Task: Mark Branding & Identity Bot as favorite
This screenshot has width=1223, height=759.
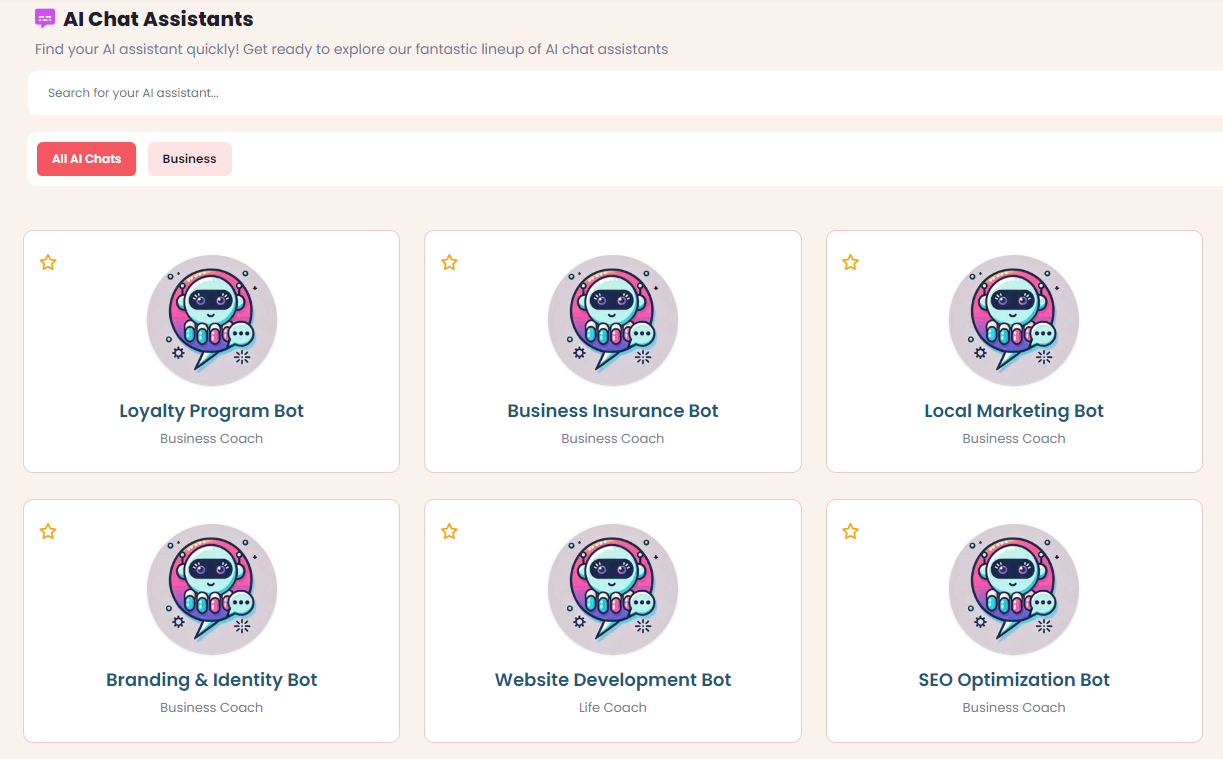Action: (48, 532)
